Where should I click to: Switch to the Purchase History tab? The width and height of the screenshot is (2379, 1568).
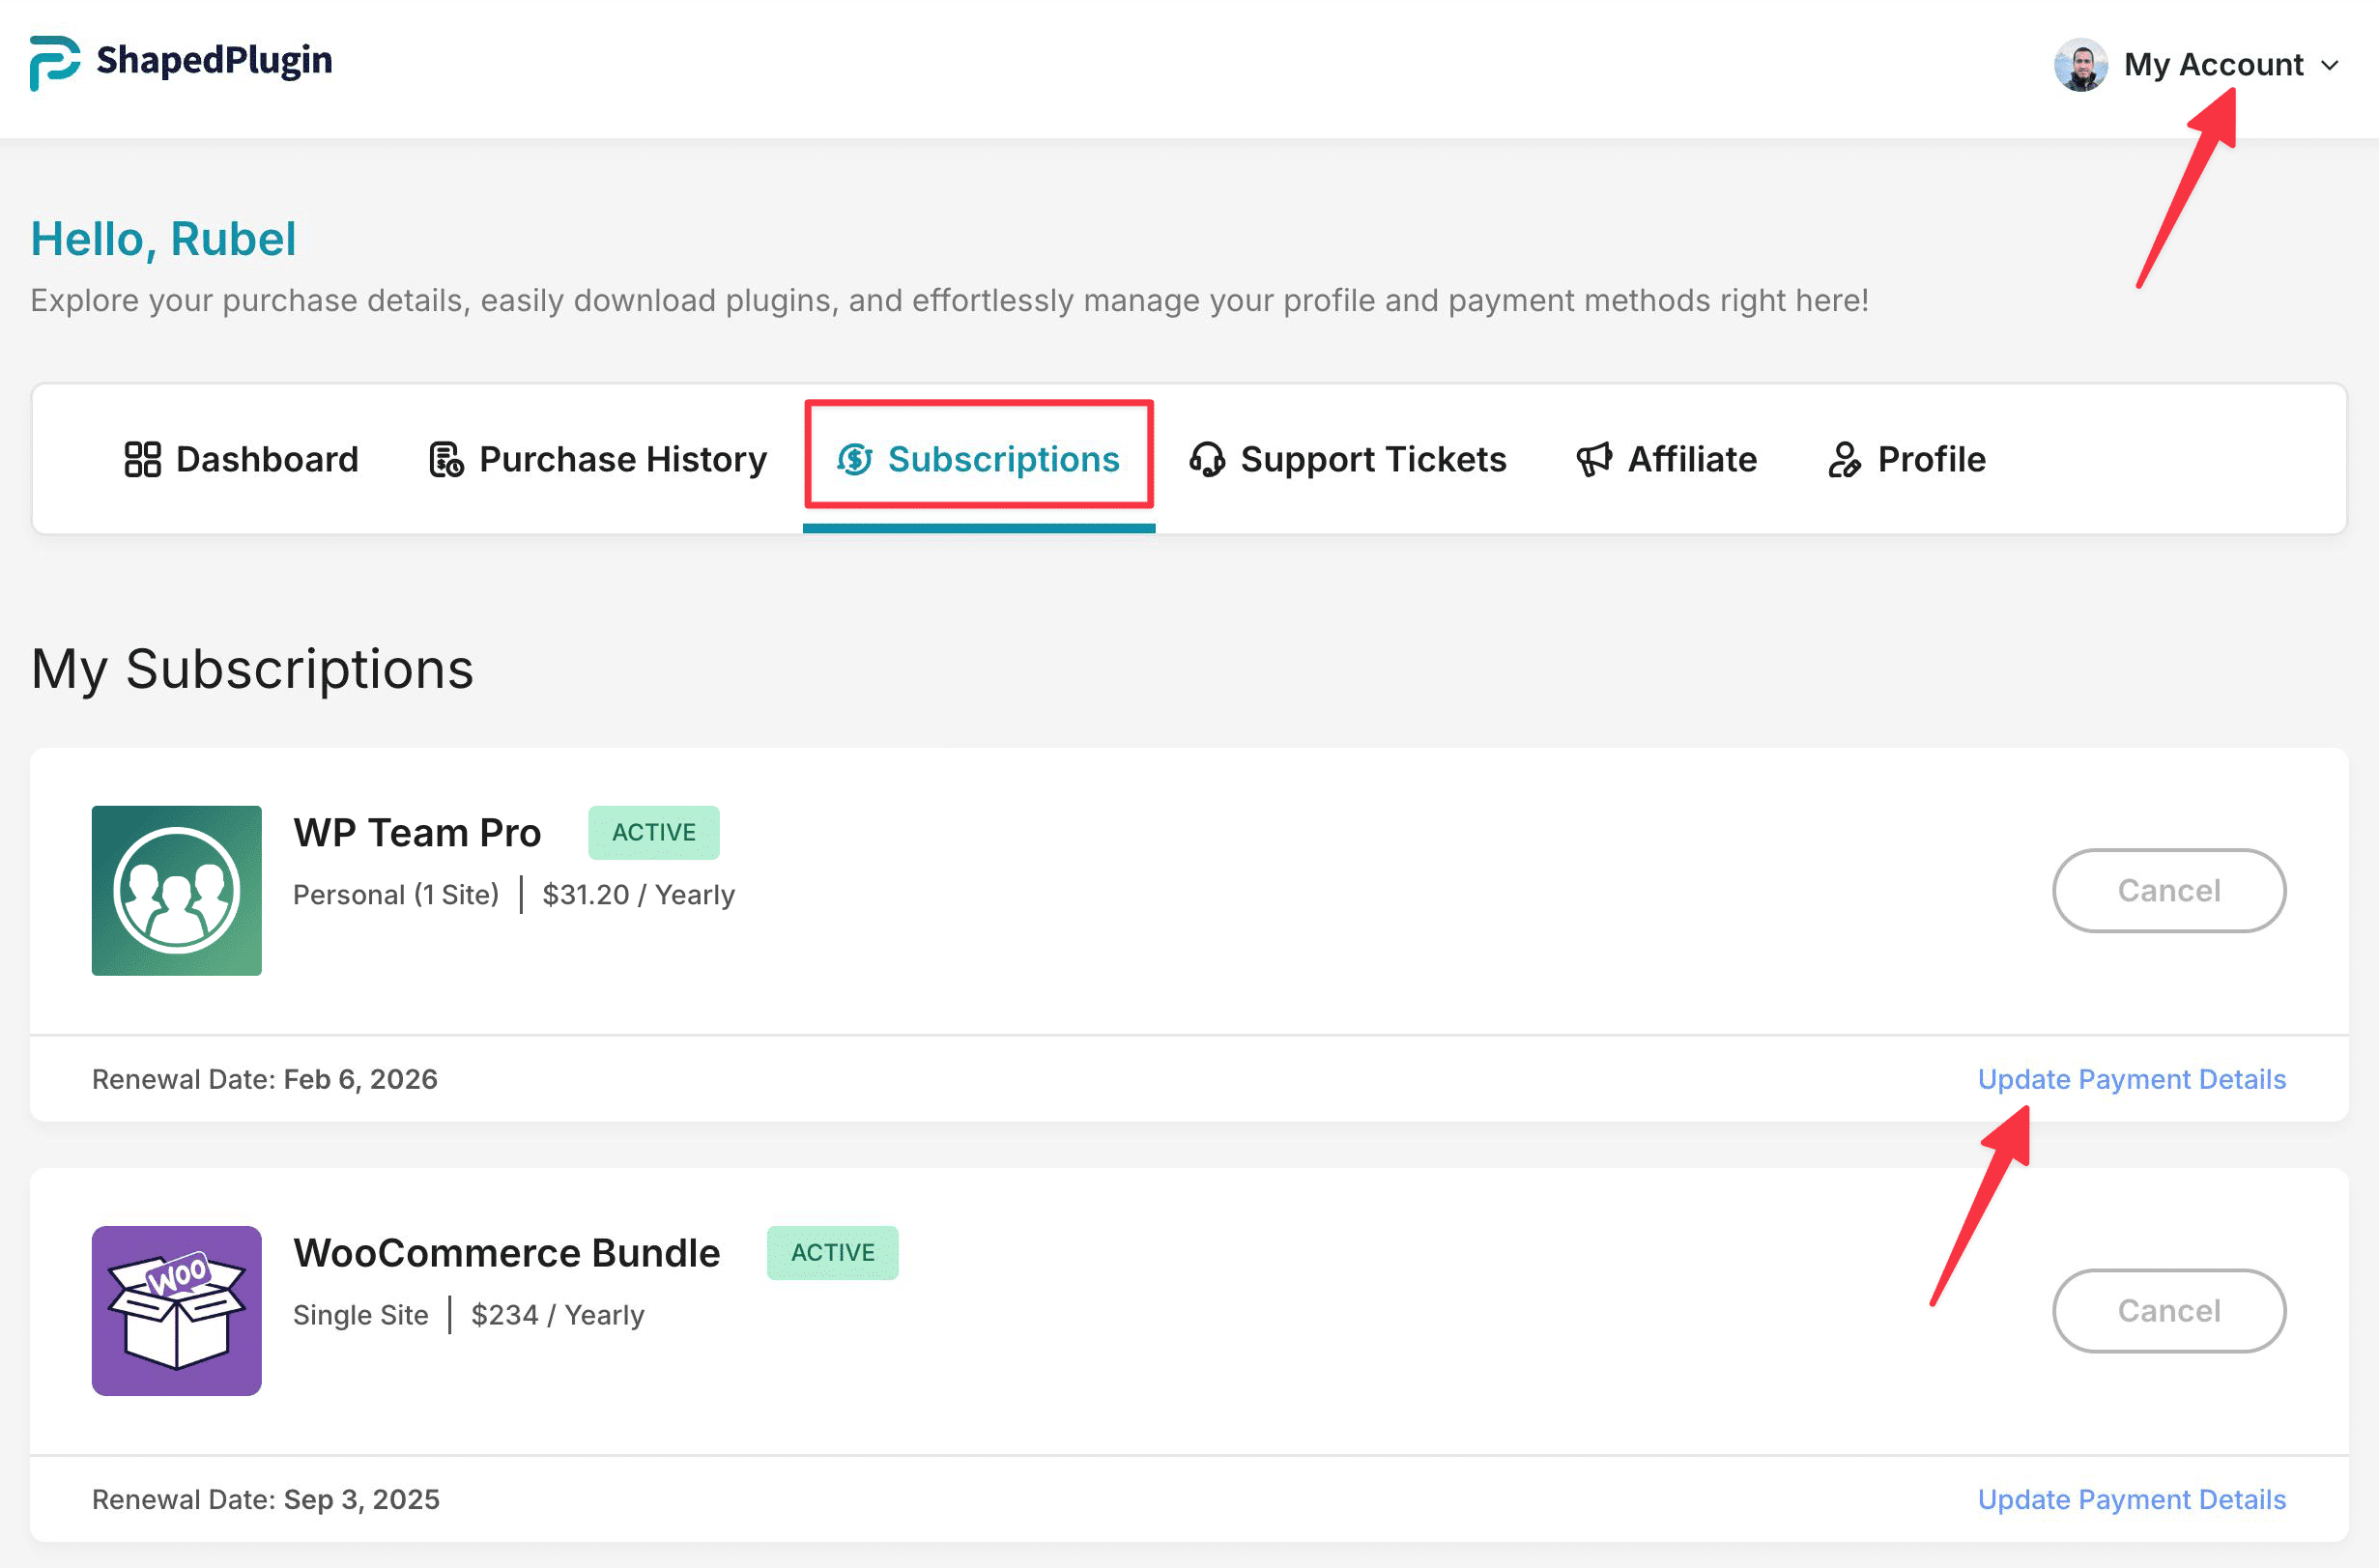pos(598,459)
